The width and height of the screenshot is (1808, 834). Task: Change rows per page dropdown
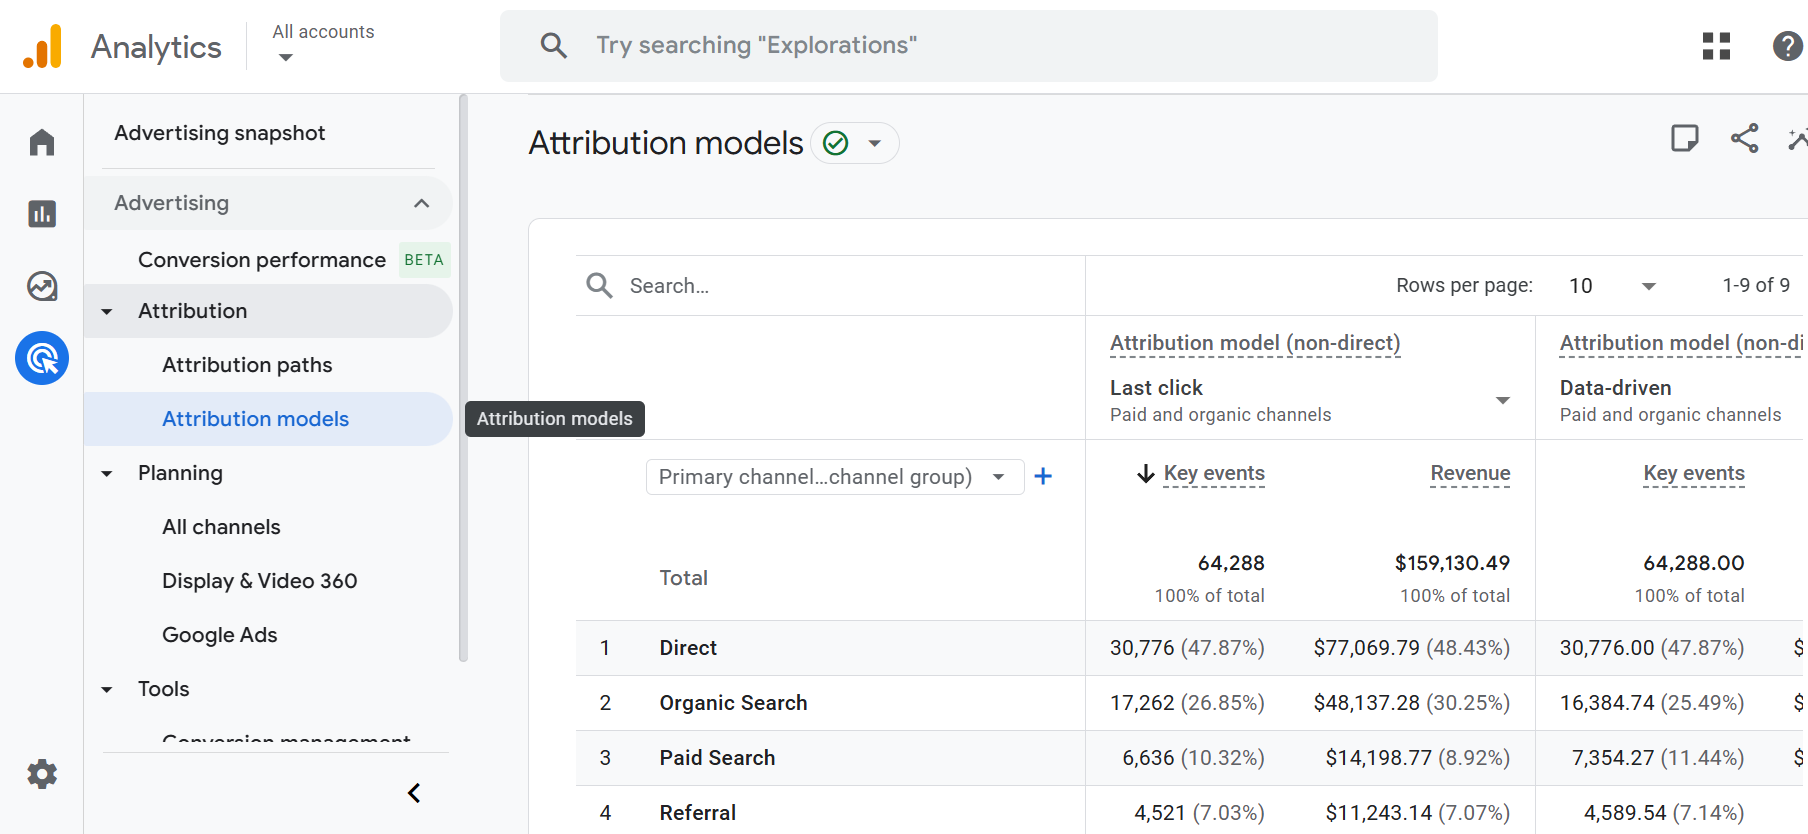pos(1612,286)
